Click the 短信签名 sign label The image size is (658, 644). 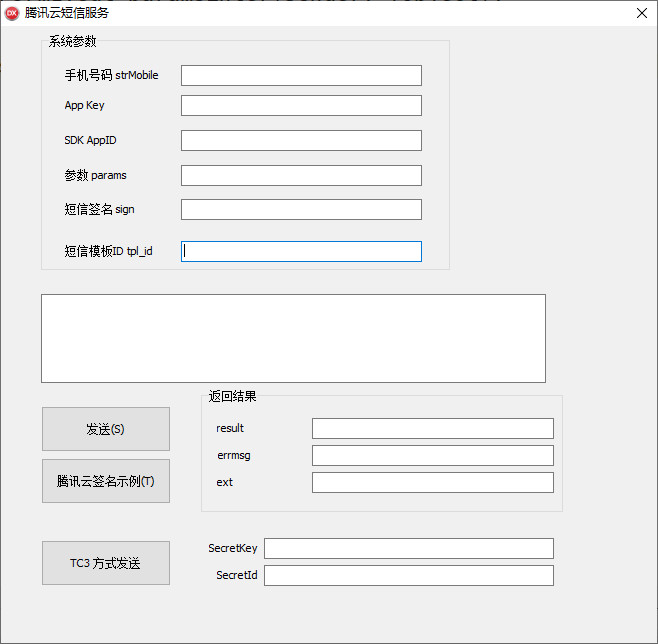pyautogui.click(x=99, y=209)
